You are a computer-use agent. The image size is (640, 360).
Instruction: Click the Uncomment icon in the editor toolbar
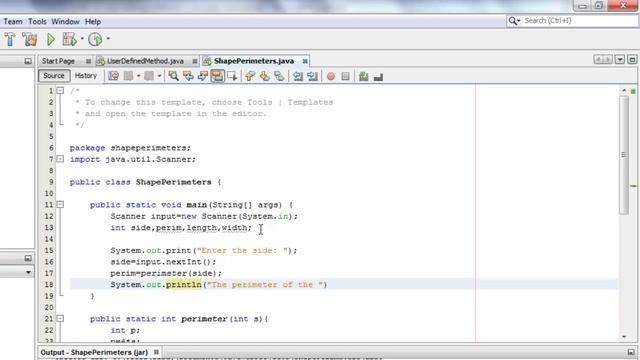378,76
